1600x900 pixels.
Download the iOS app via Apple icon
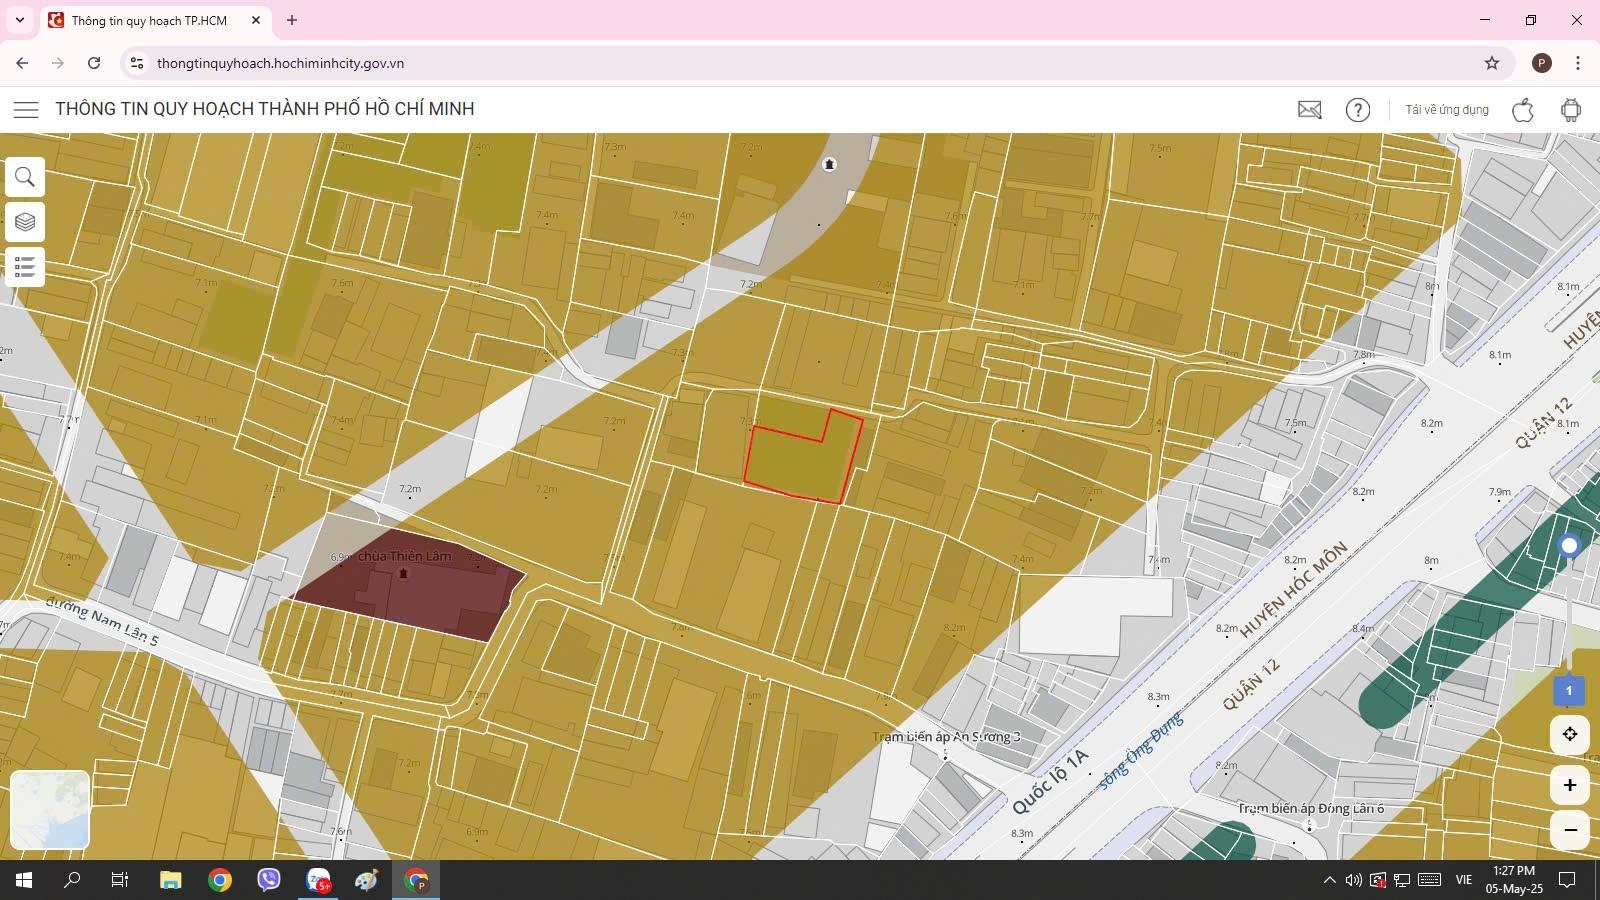tap(1522, 110)
